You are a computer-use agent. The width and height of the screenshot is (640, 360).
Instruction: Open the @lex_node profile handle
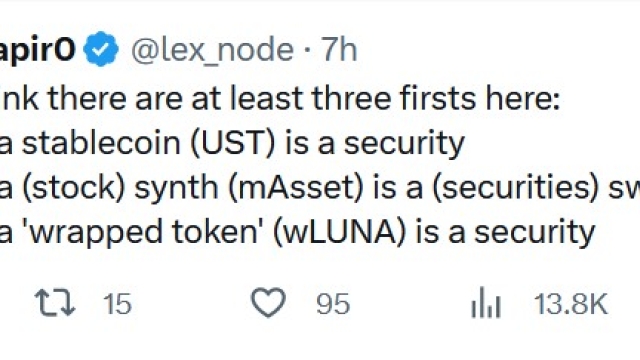tap(212, 50)
